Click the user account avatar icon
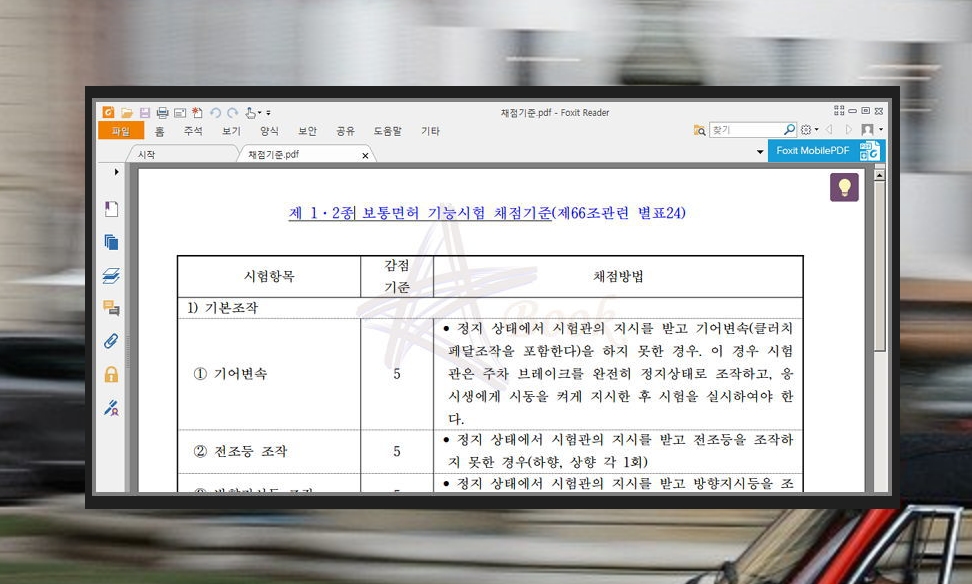972x584 pixels. point(868,130)
